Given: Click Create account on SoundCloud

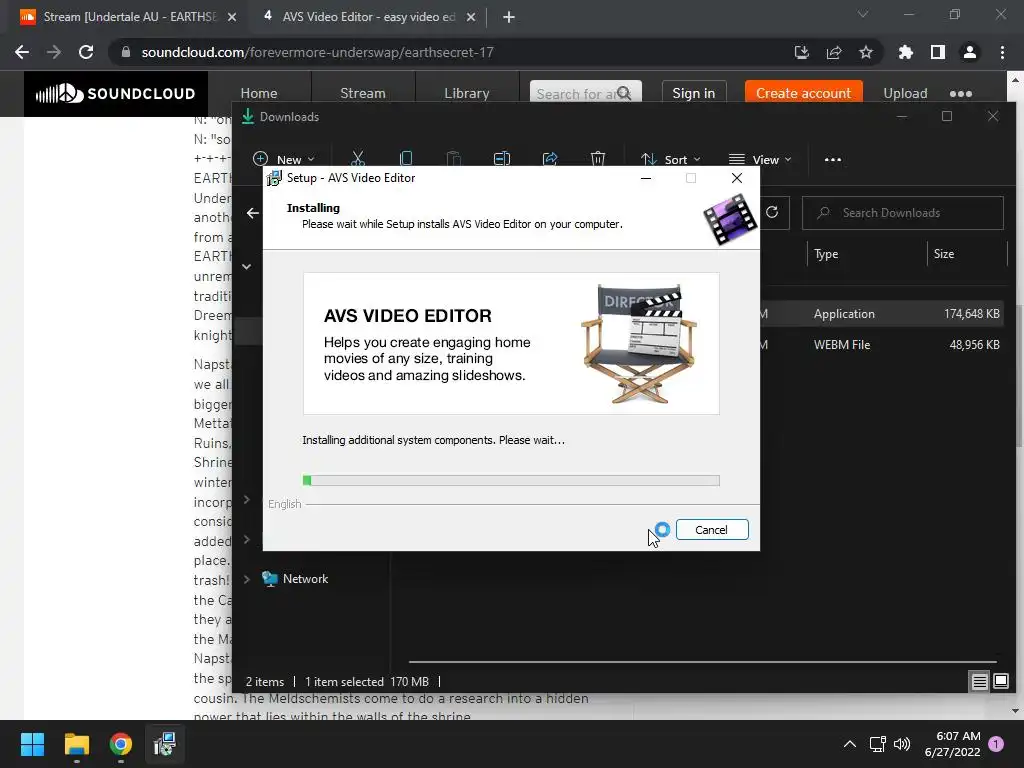Looking at the screenshot, I should (x=803, y=93).
